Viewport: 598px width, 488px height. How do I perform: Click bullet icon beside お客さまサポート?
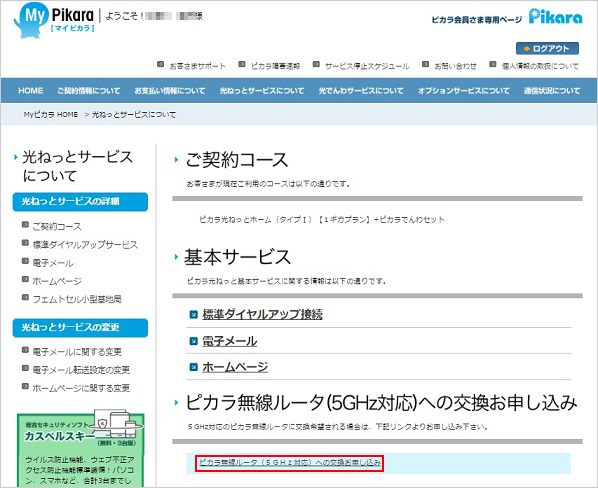click(x=161, y=64)
